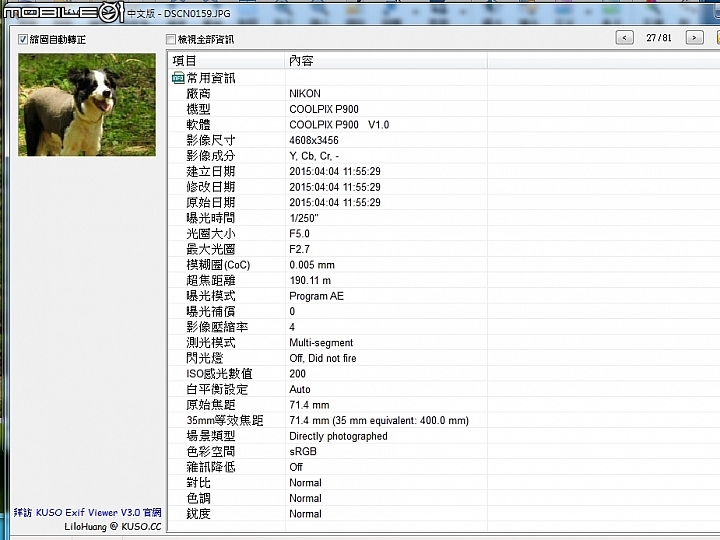The height and width of the screenshot is (540, 720).
Task: Select the 最大光圈 value F2.7
Action: coord(299,249)
